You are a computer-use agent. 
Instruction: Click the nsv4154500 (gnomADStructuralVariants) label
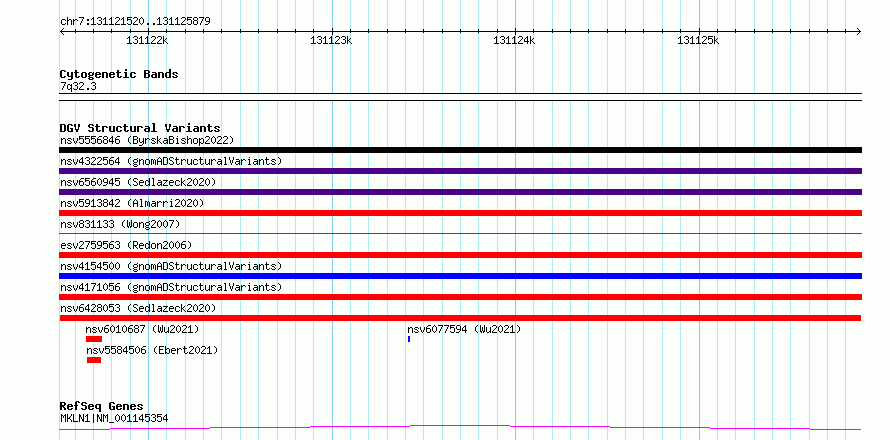tap(171, 266)
